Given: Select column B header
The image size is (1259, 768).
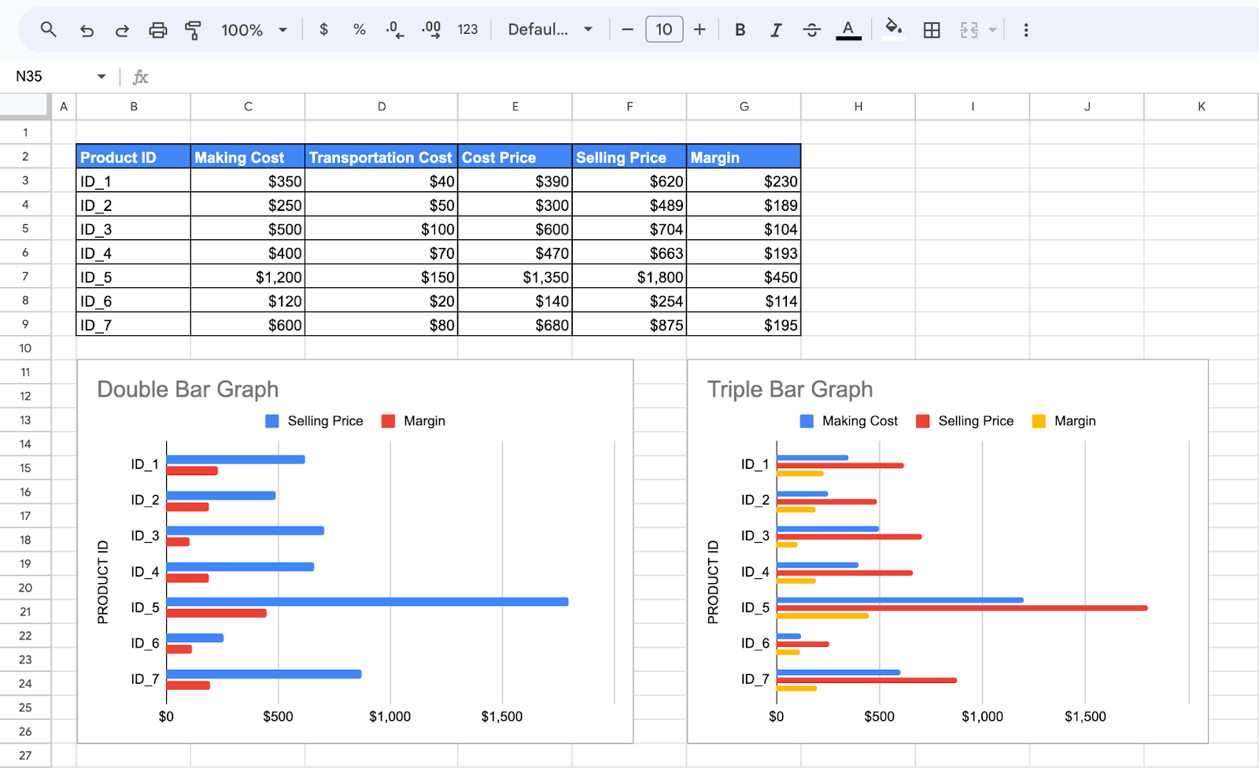Looking at the screenshot, I should pyautogui.click(x=133, y=106).
